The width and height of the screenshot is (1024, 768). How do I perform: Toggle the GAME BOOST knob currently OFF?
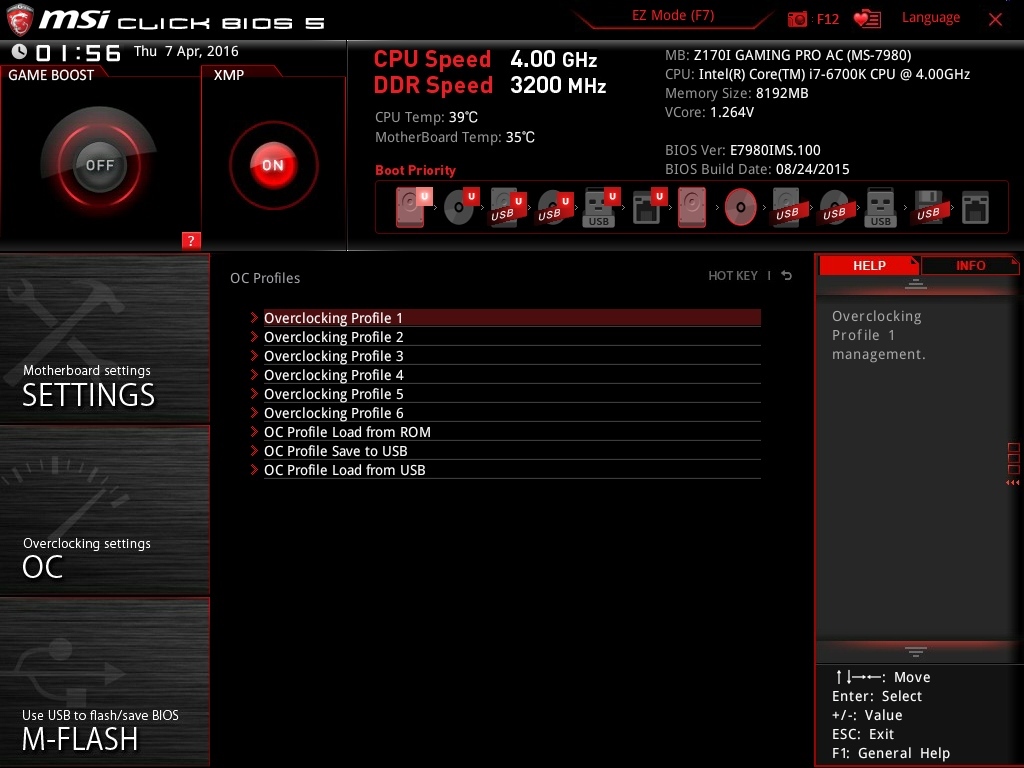pyautogui.click(x=99, y=165)
